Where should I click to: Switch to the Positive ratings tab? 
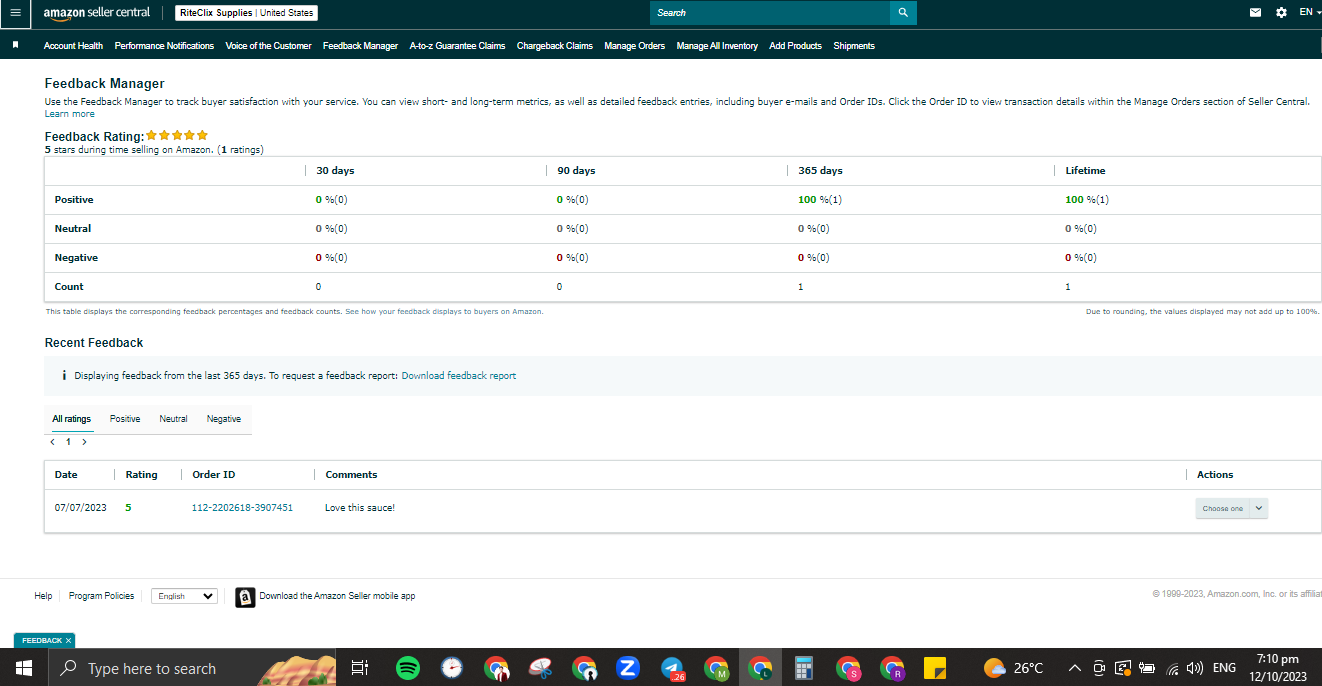[125, 419]
